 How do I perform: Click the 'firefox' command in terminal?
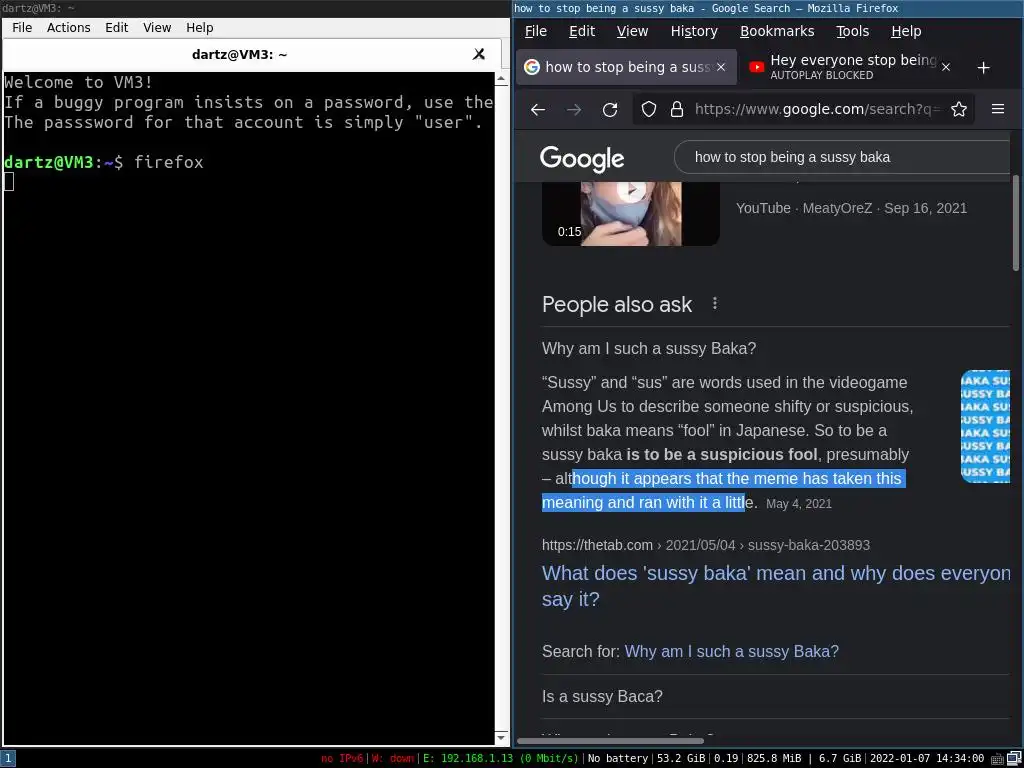[168, 162]
